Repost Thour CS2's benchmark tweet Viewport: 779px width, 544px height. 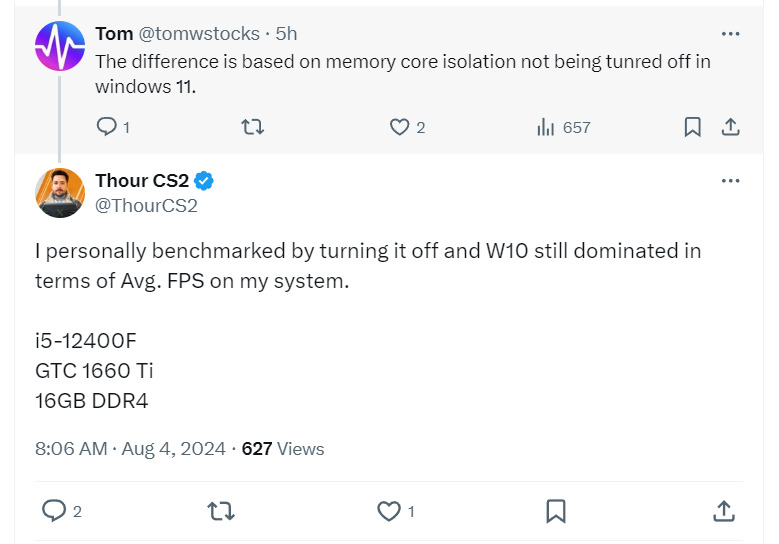pyautogui.click(x=220, y=511)
